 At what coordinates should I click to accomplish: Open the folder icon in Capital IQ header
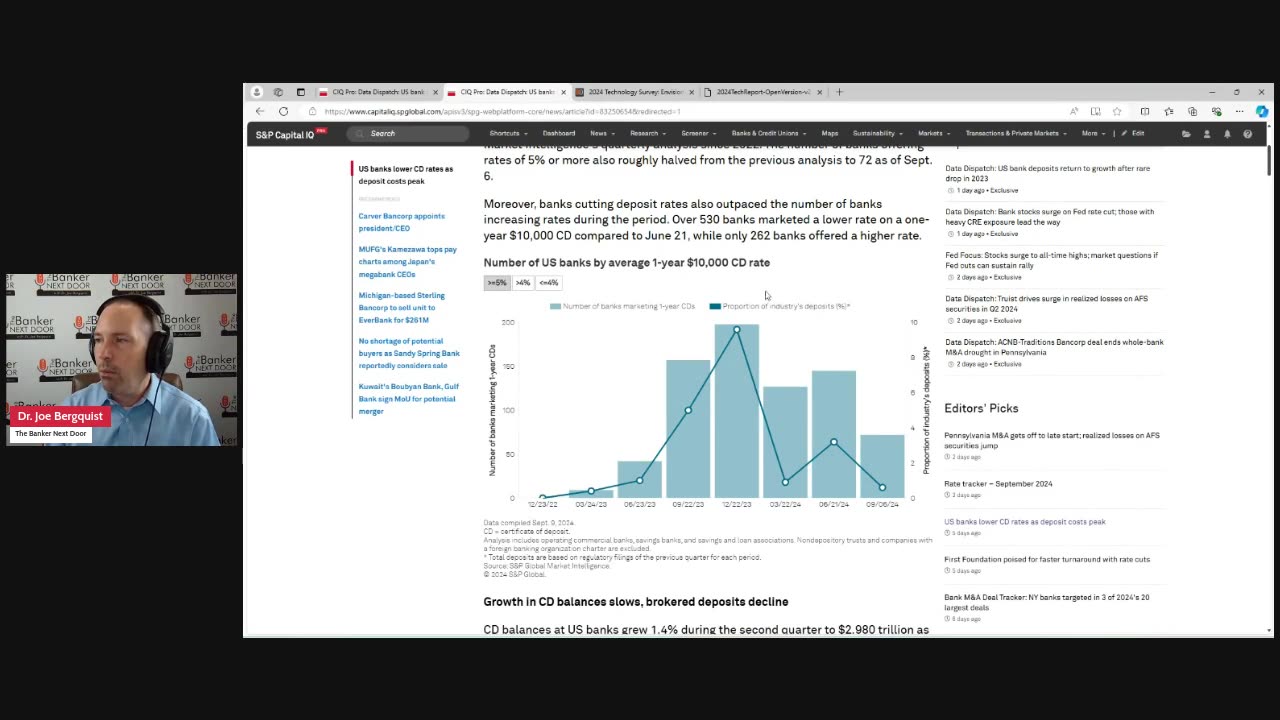(x=1186, y=133)
